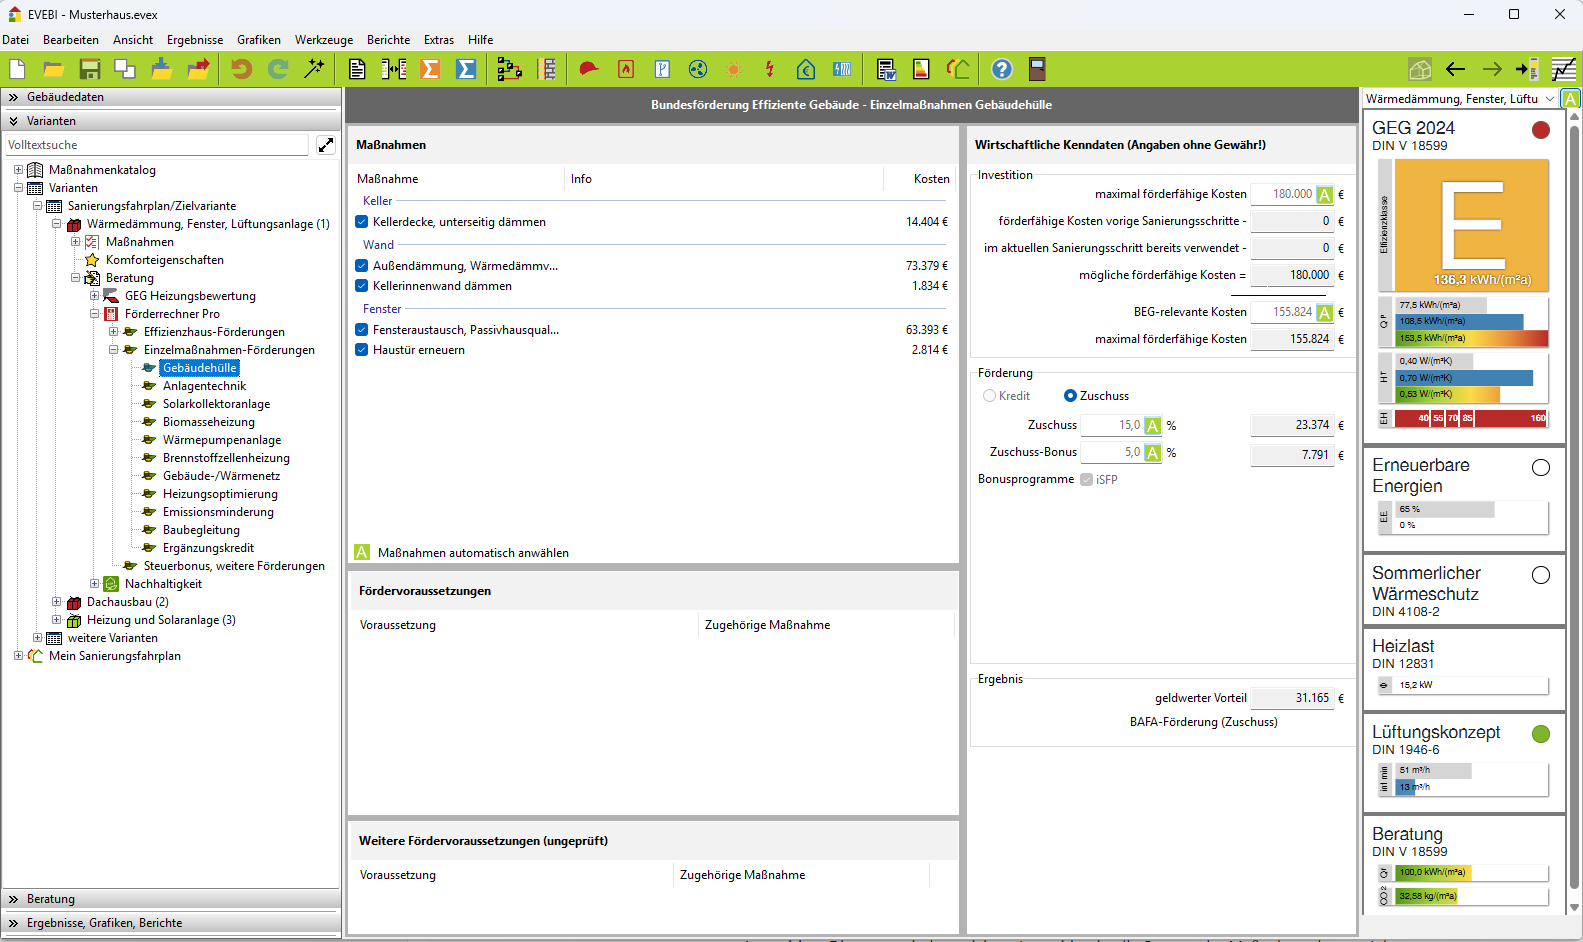Click the undo arrow icon

click(241, 69)
